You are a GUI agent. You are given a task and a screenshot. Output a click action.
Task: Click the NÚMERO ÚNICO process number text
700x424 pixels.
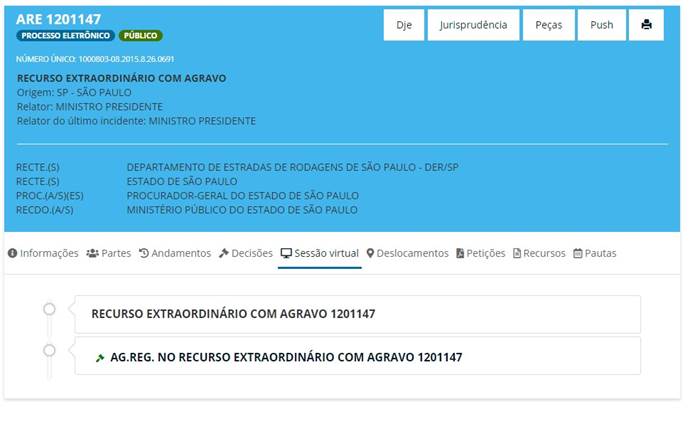(x=95, y=59)
